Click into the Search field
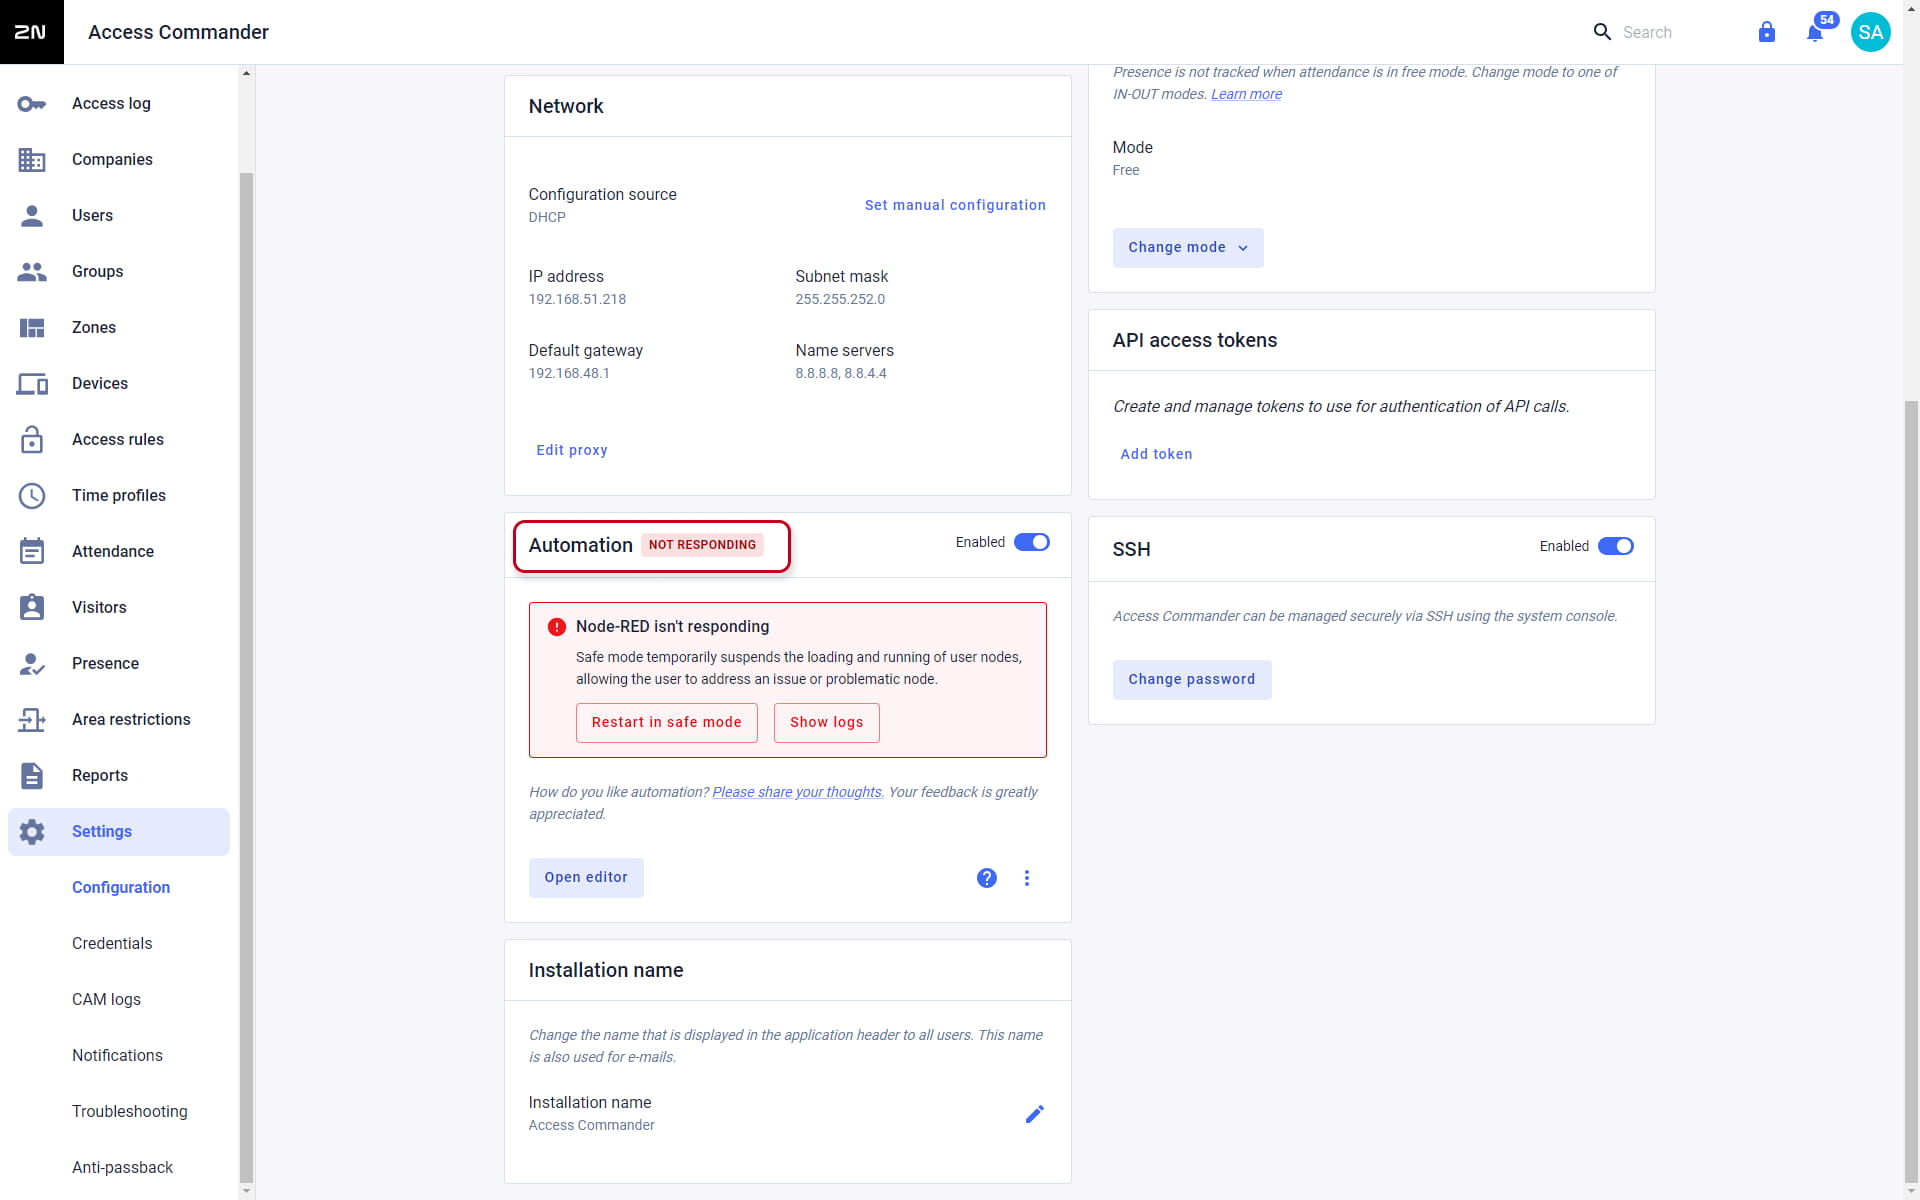This screenshot has width=1920, height=1200. point(1670,32)
